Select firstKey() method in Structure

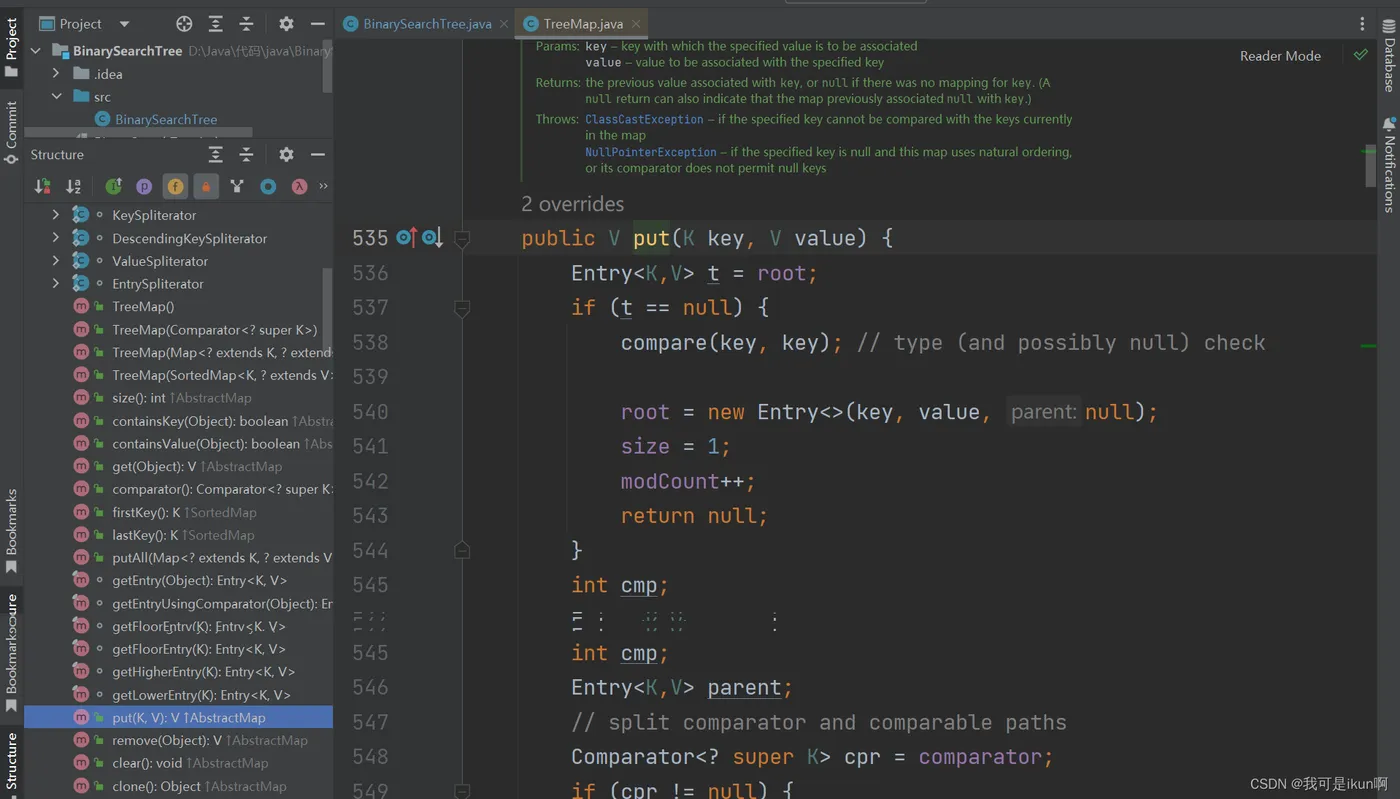tap(178, 512)
